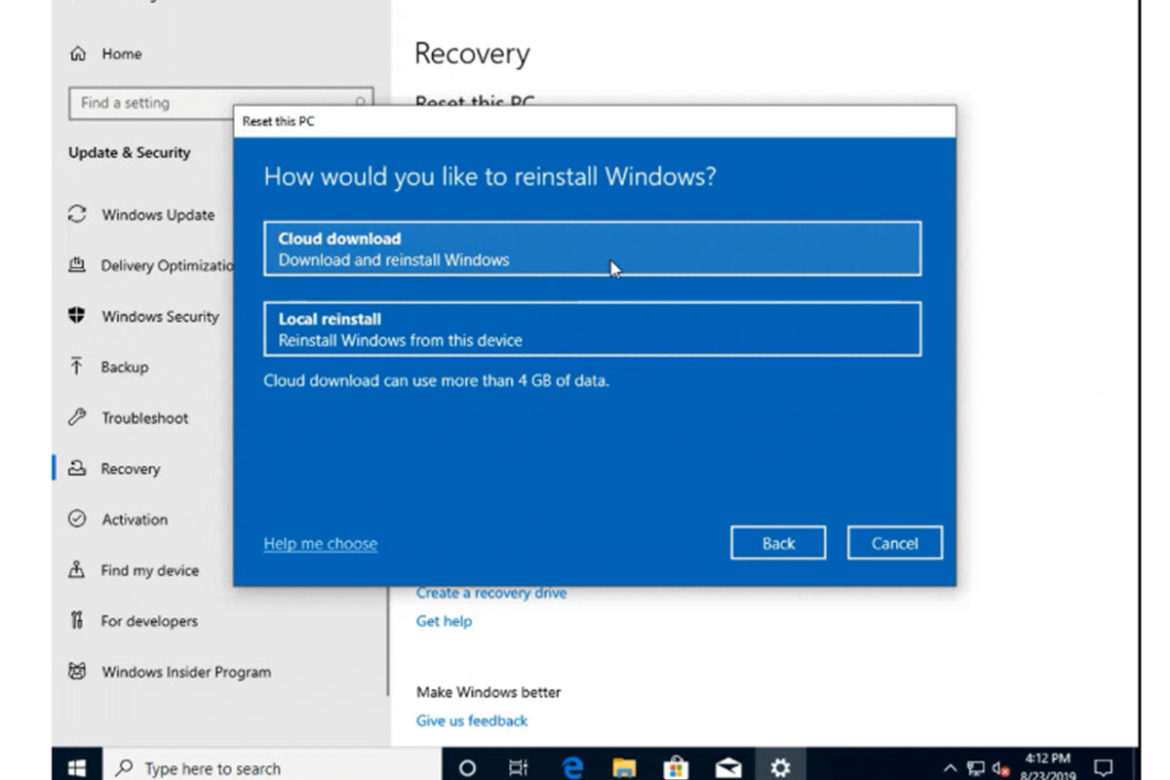Viewport: 1170px width, 780px height.
Task: Open Create a recovery drive link
Action: point(491,593)
